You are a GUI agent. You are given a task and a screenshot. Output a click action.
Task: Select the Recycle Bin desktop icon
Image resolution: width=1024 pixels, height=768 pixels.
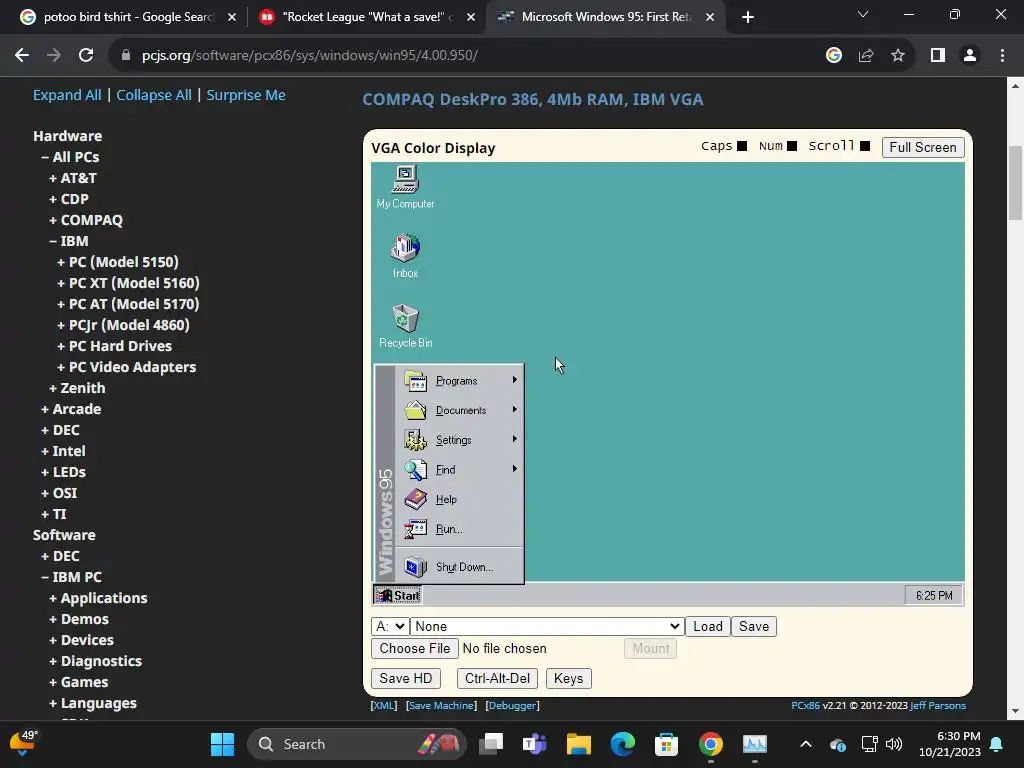406,326
